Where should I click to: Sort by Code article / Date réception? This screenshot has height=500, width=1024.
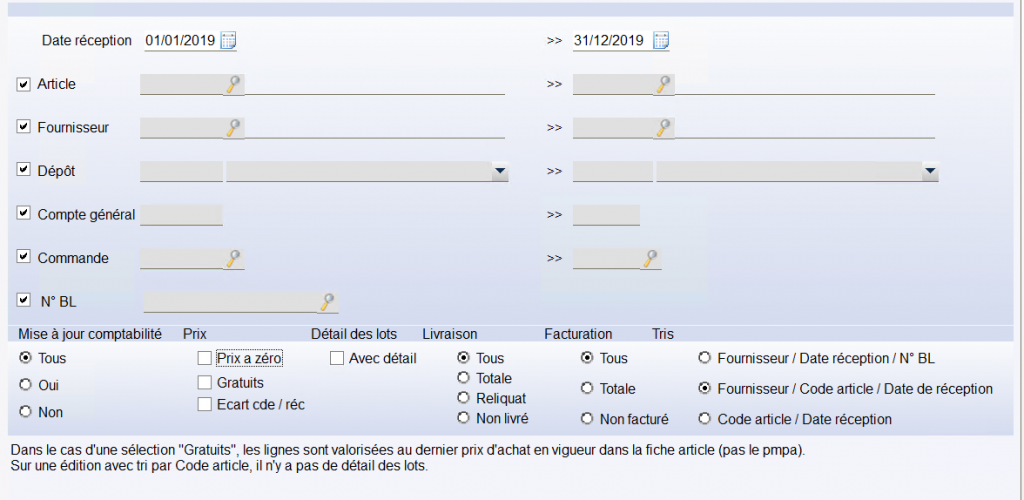click(x=705, y=419)
